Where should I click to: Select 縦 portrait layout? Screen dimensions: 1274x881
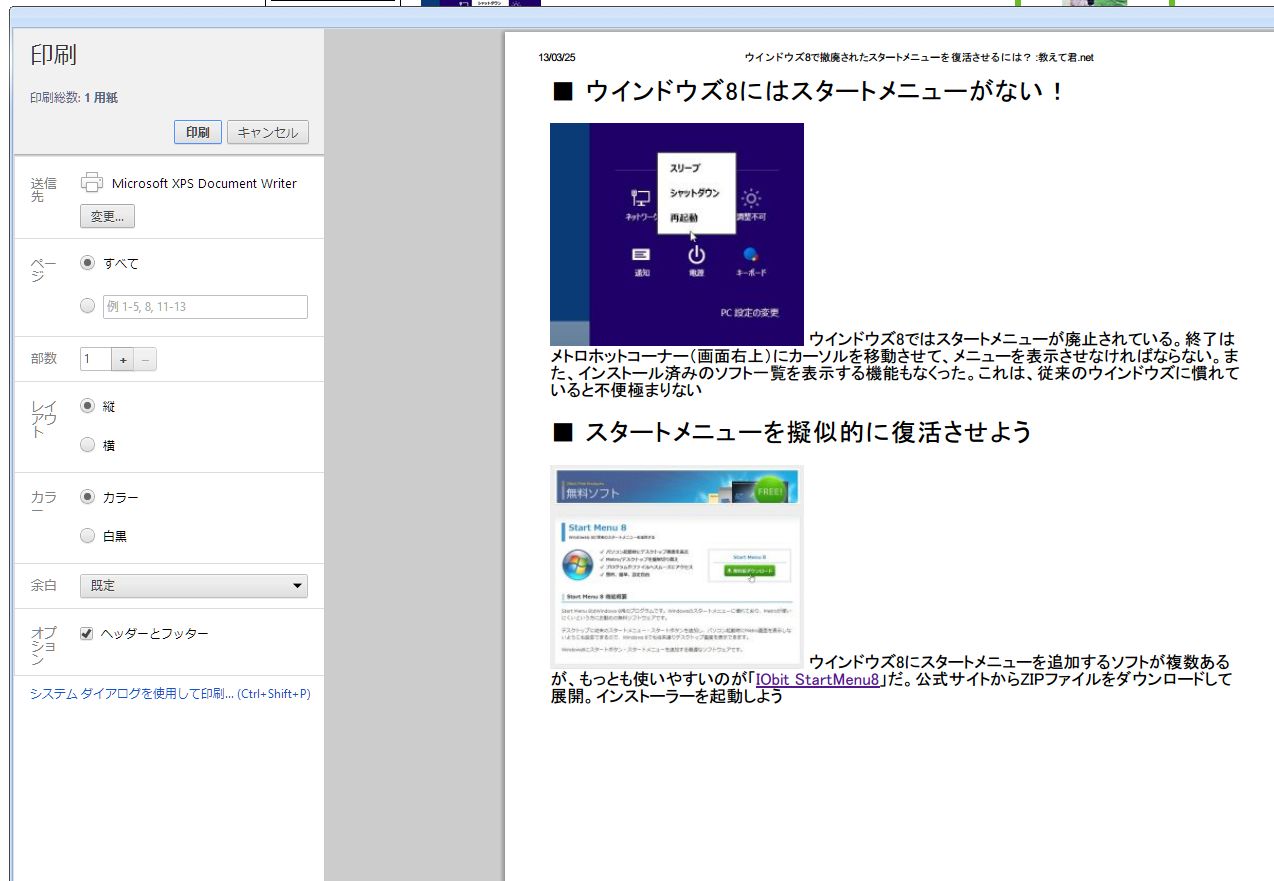(x=87, y=406)
